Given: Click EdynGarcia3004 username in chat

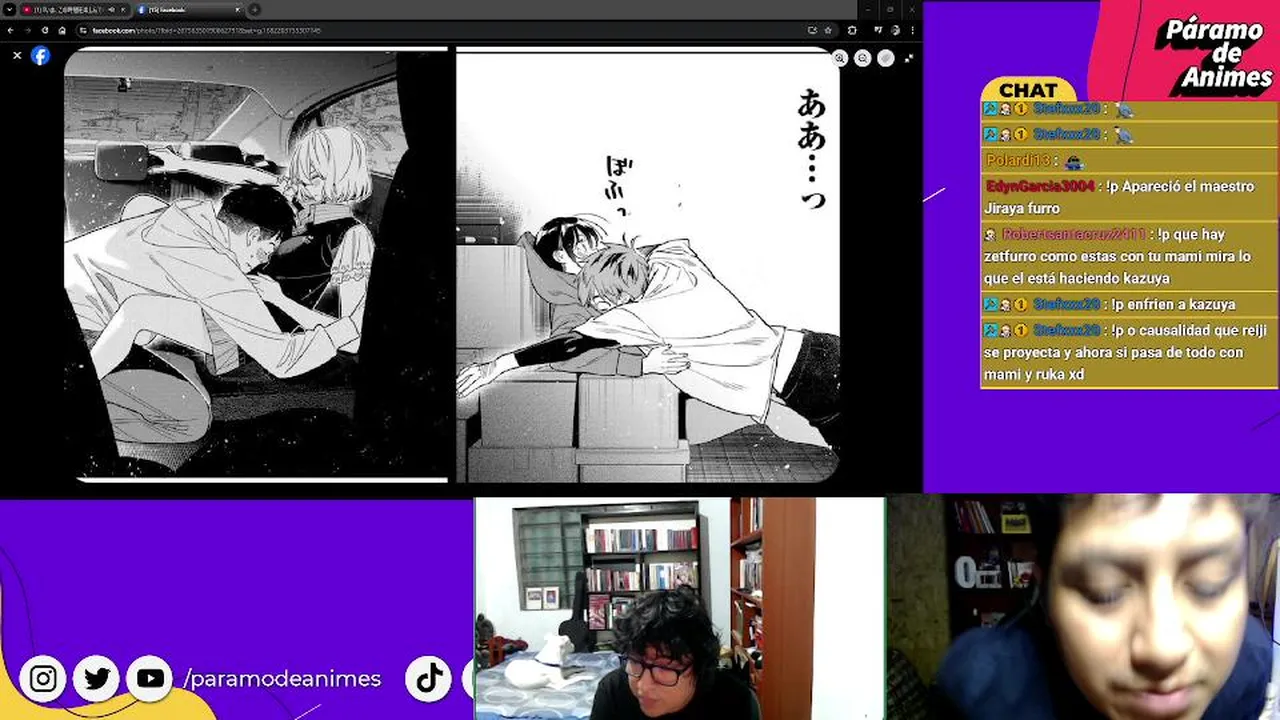Looking at the screenshot, I should coord(1040,186).
